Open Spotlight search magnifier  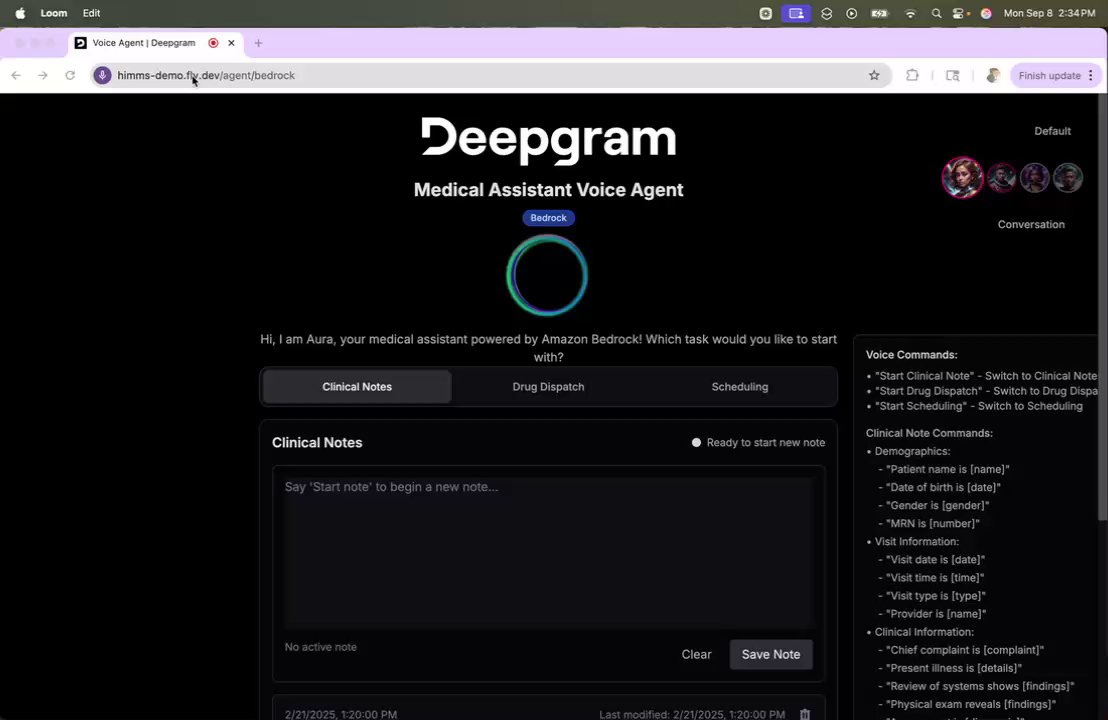click(936, 13)
